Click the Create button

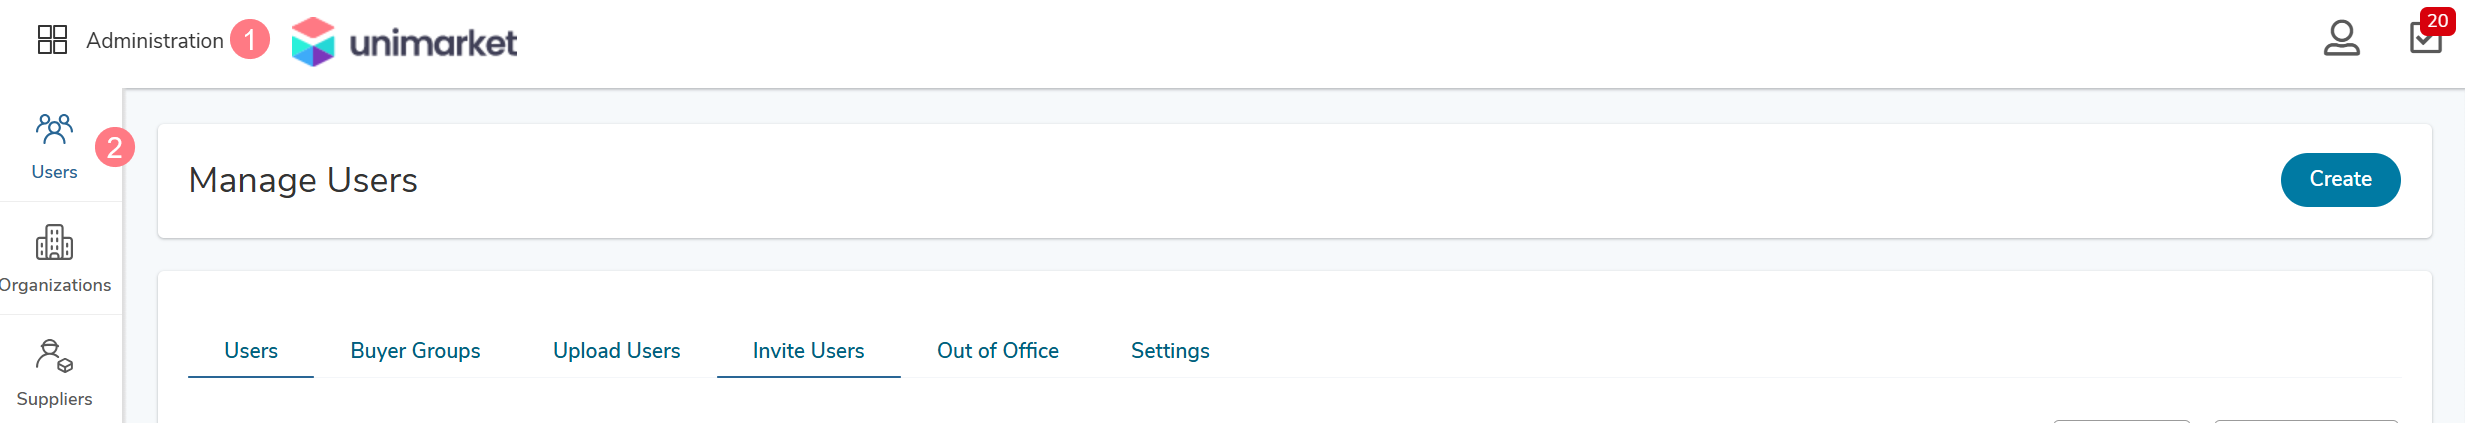[x=2340, y=180]
